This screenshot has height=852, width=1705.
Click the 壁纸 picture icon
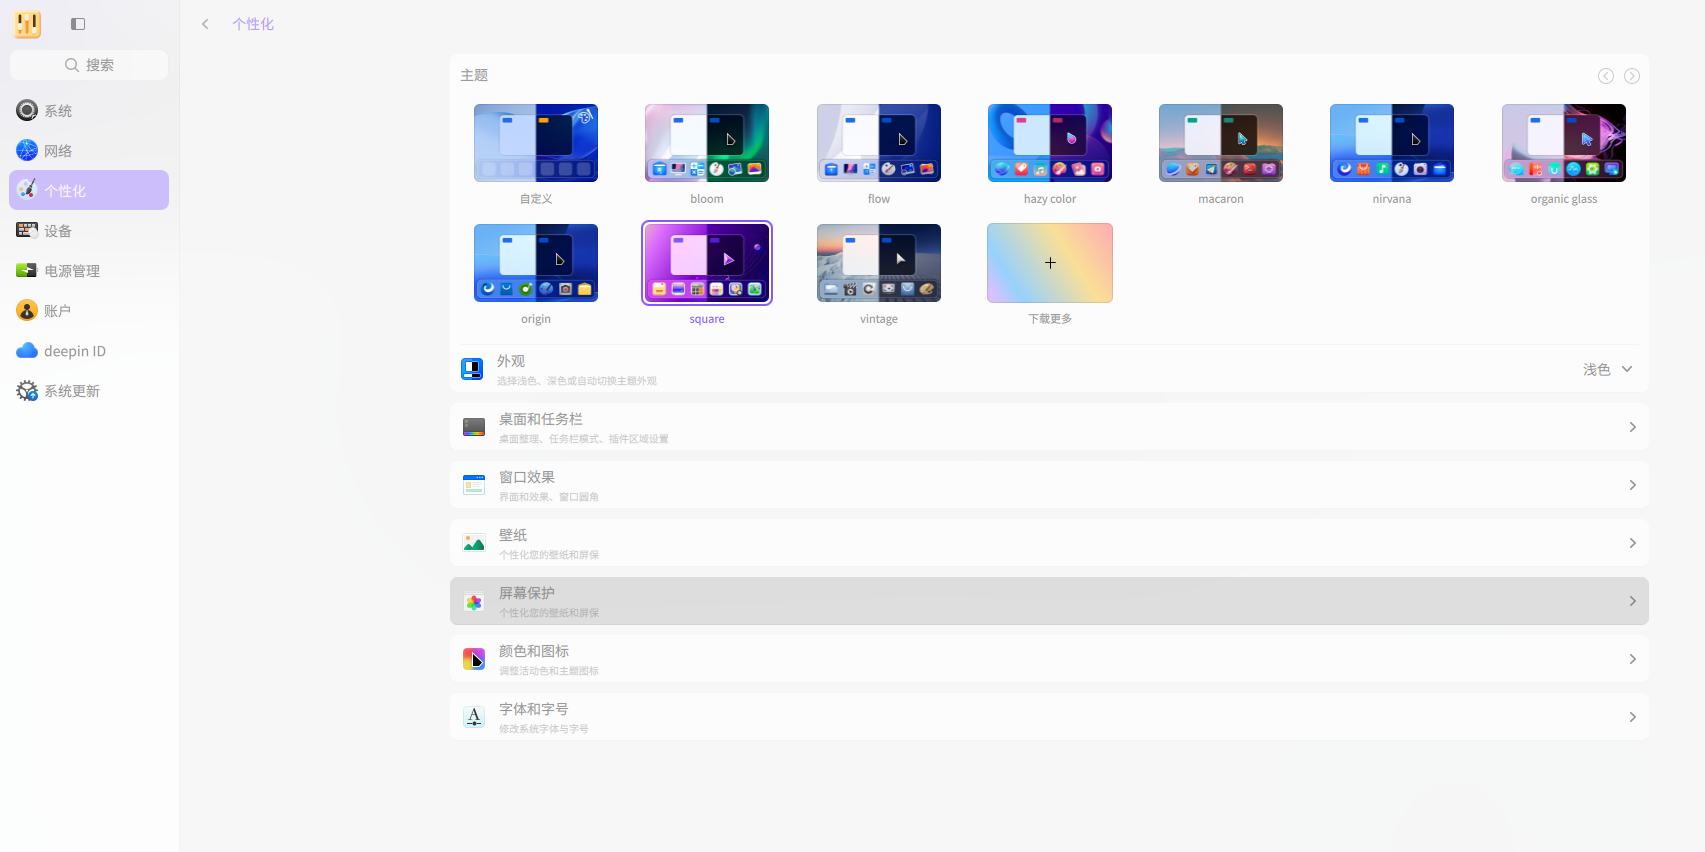click(474, 543)
